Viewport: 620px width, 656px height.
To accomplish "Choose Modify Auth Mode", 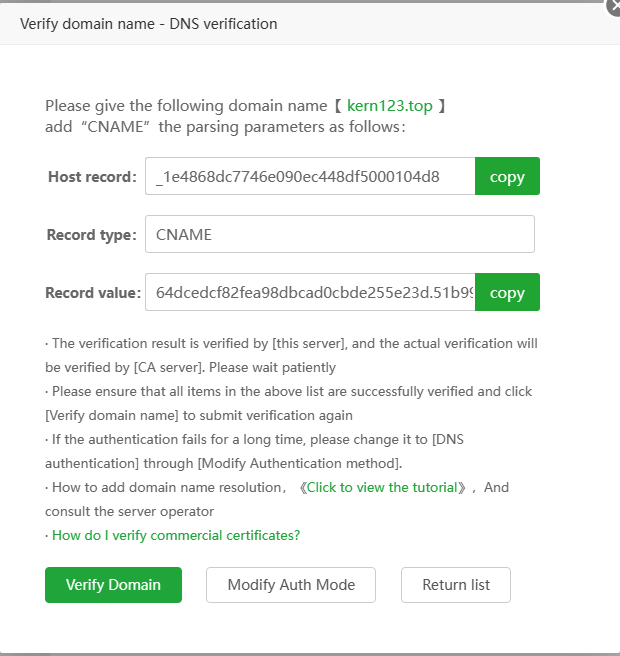I will tap(291, 585).
